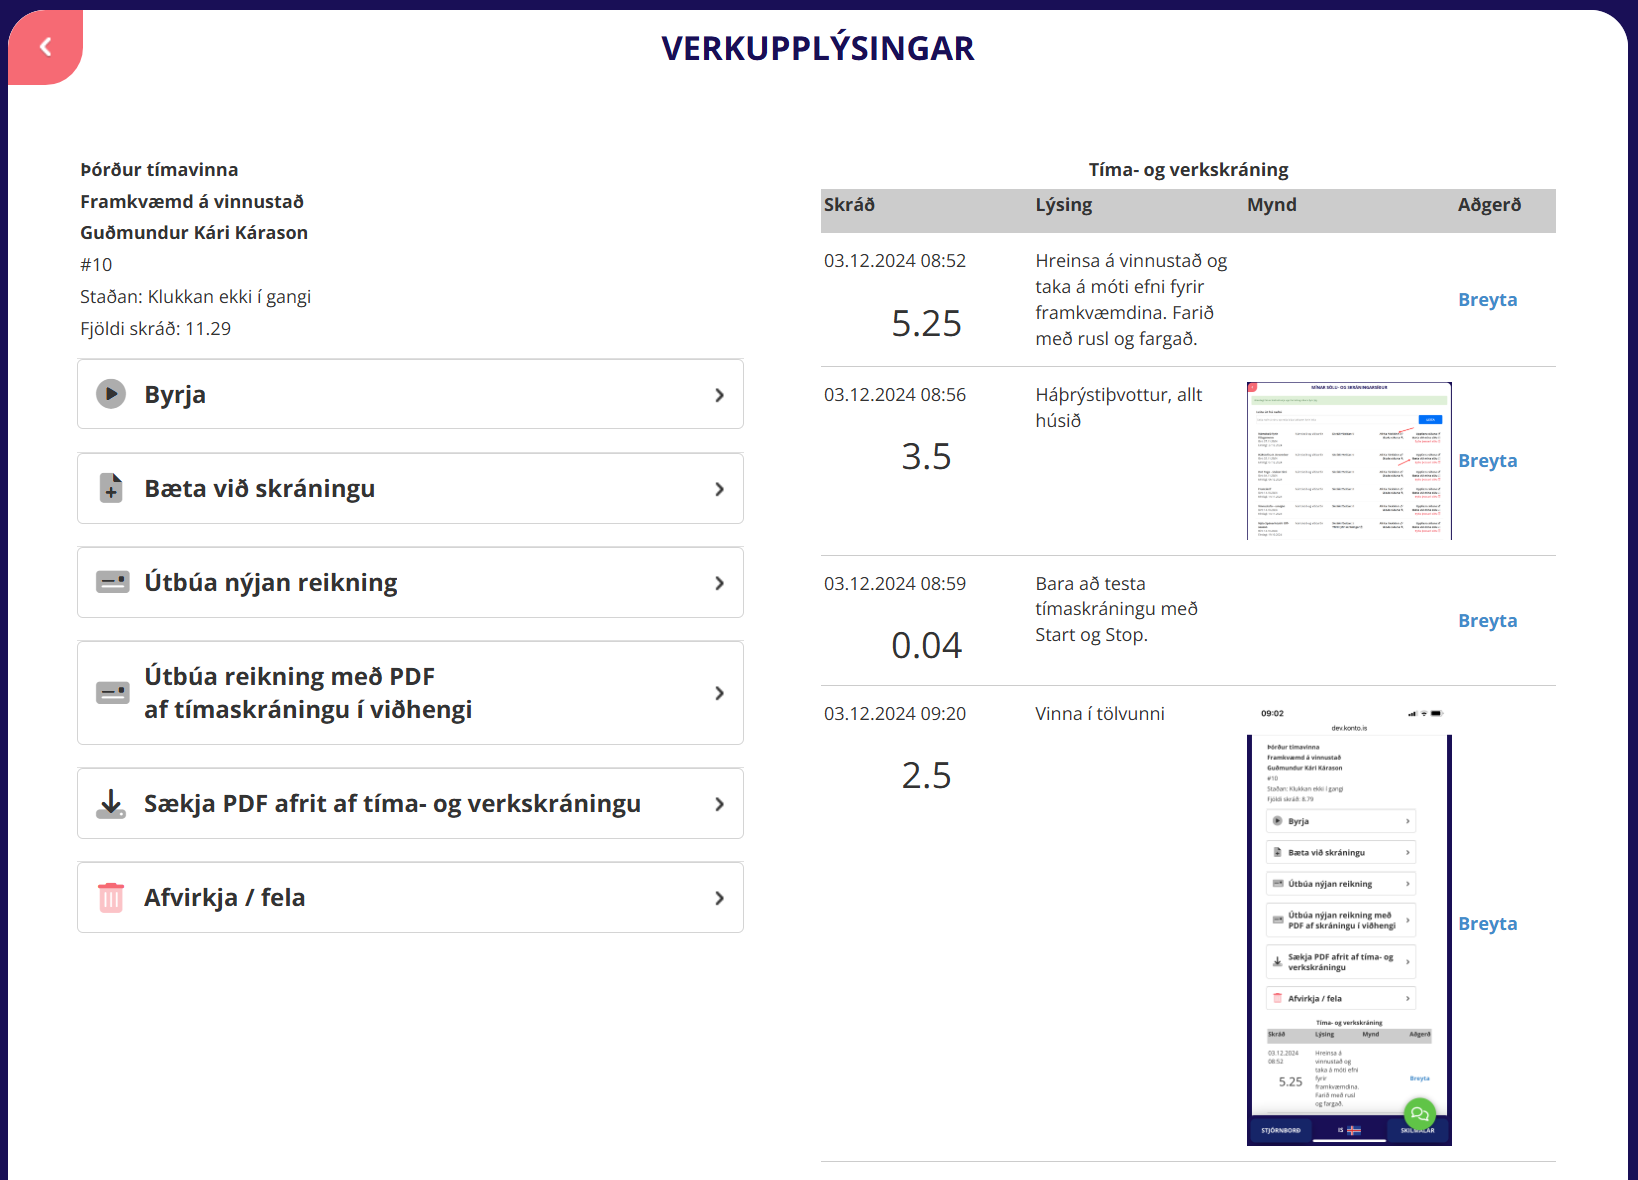Image resolution: width=1638 pixels, height=1180 pixels.
Task: Click the chevron on Útbúa nýjan reikning
Action: tap(719, 583)
